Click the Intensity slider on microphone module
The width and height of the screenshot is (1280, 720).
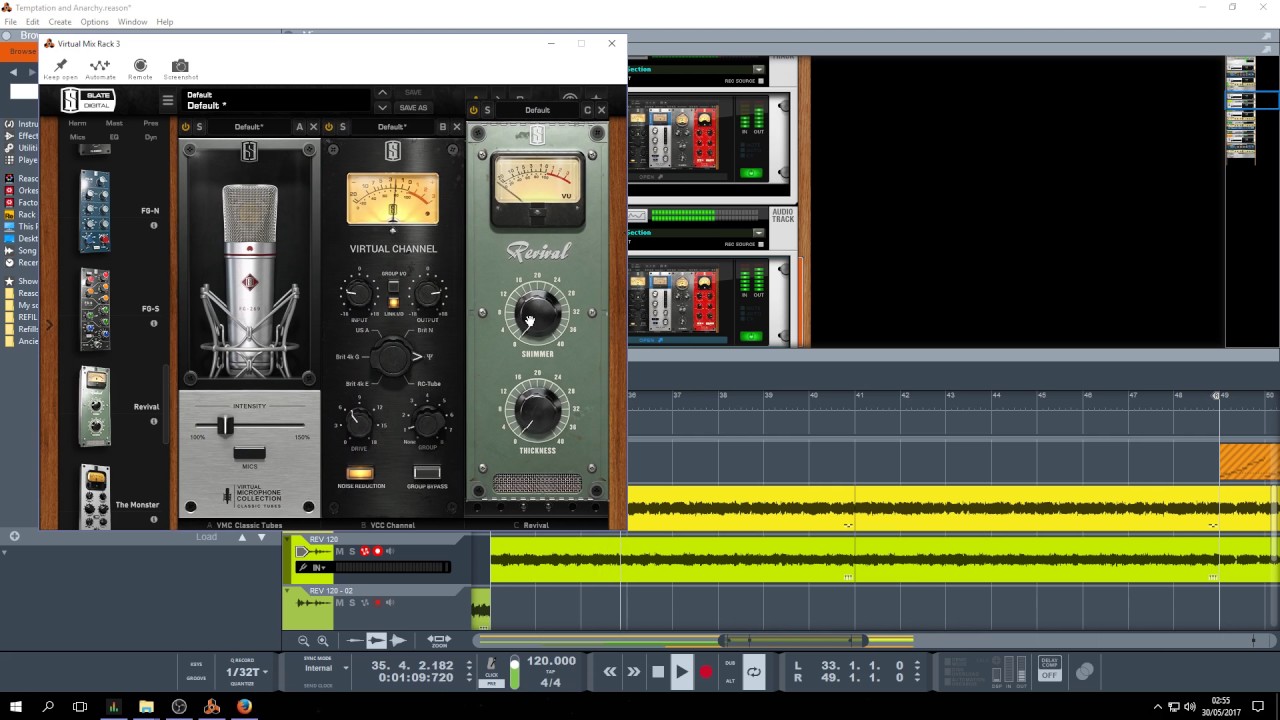click(226, 426)
